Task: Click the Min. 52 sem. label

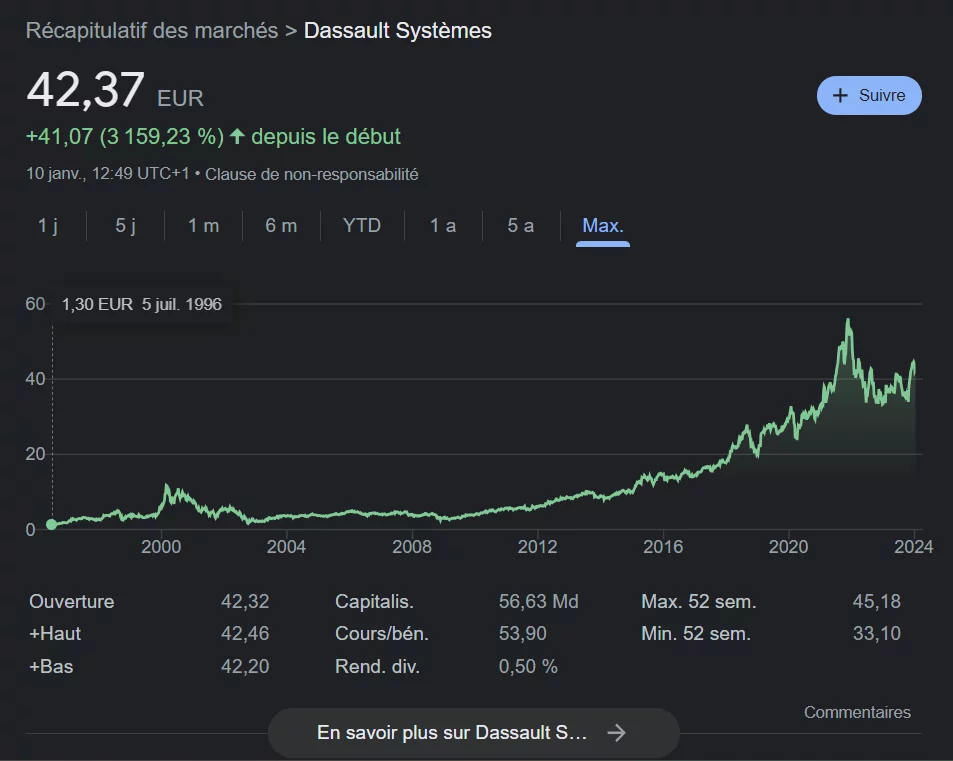Action: pyautogui.click(x=696, y=633)
